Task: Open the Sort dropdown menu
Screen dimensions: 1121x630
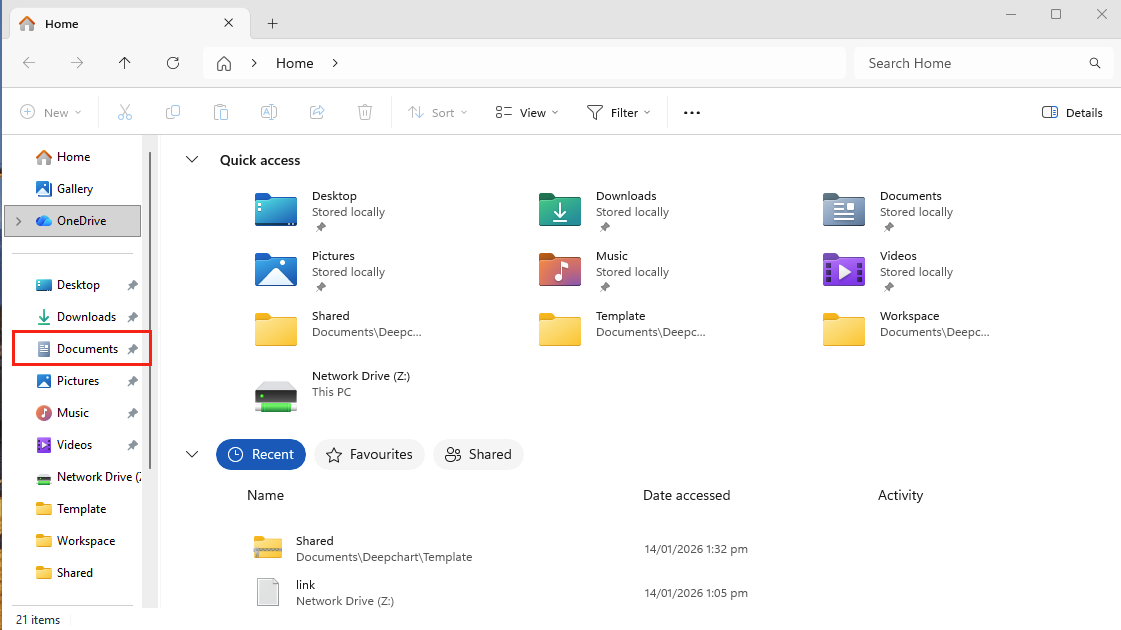Action: (x=437, y=113)
